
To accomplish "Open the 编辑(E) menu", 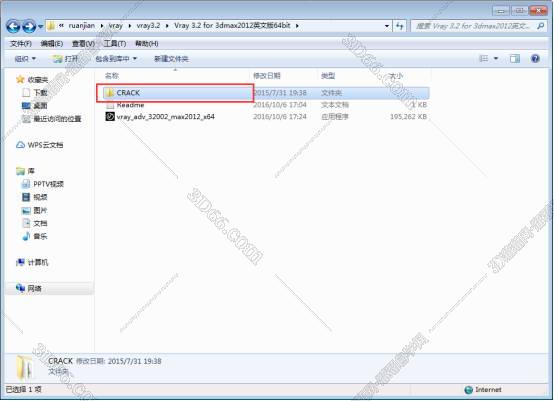I will [x=52, y=43].
